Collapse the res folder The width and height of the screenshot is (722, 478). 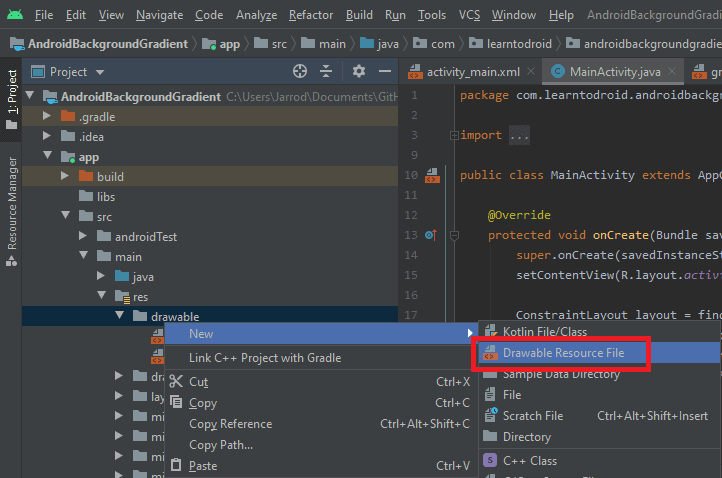tap(102, 297)
